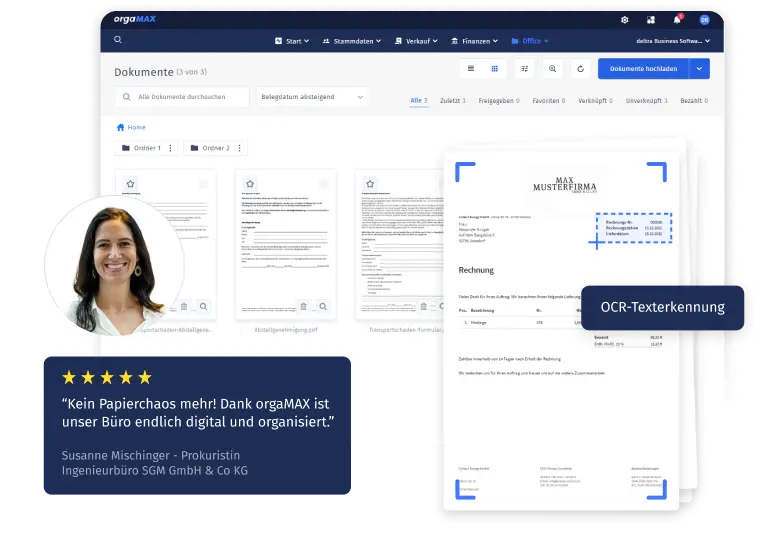Open the Abstellgenehmigung.pdf thumbnail

point(286,245)
